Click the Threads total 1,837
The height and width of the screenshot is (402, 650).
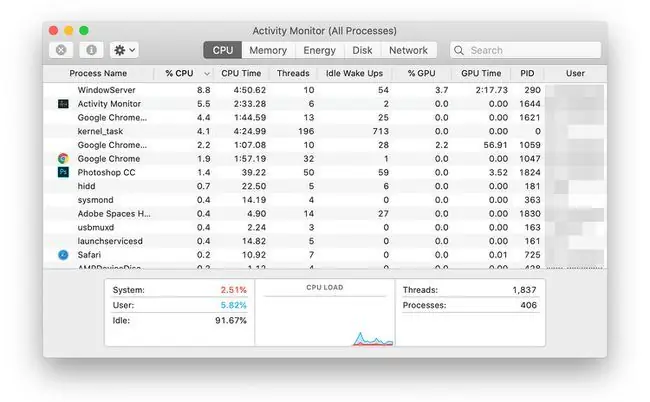pyautogui.click(x=524, y=290)
